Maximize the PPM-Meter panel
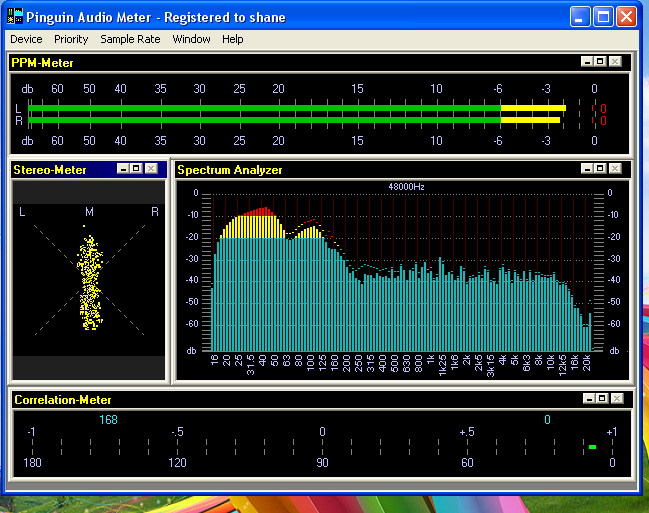649x513 pixels. [x=600, y=62]
